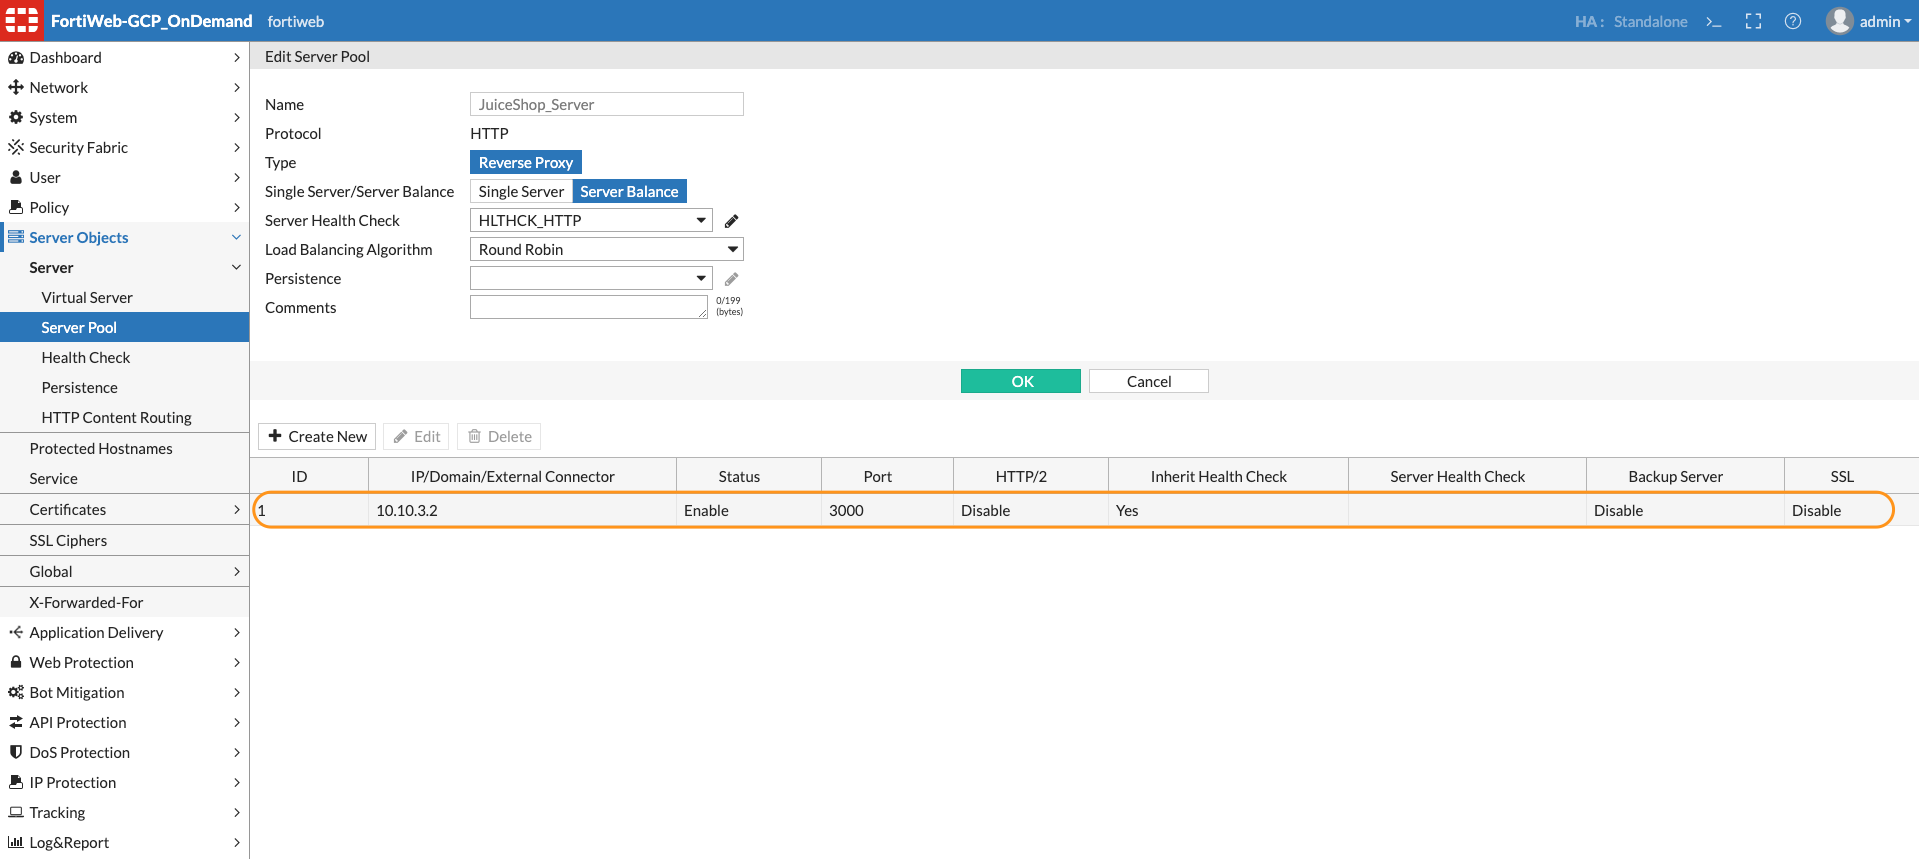Click the Tracking icon in sidebar
The image size is (1919, 859).
(x=16, y=813)
